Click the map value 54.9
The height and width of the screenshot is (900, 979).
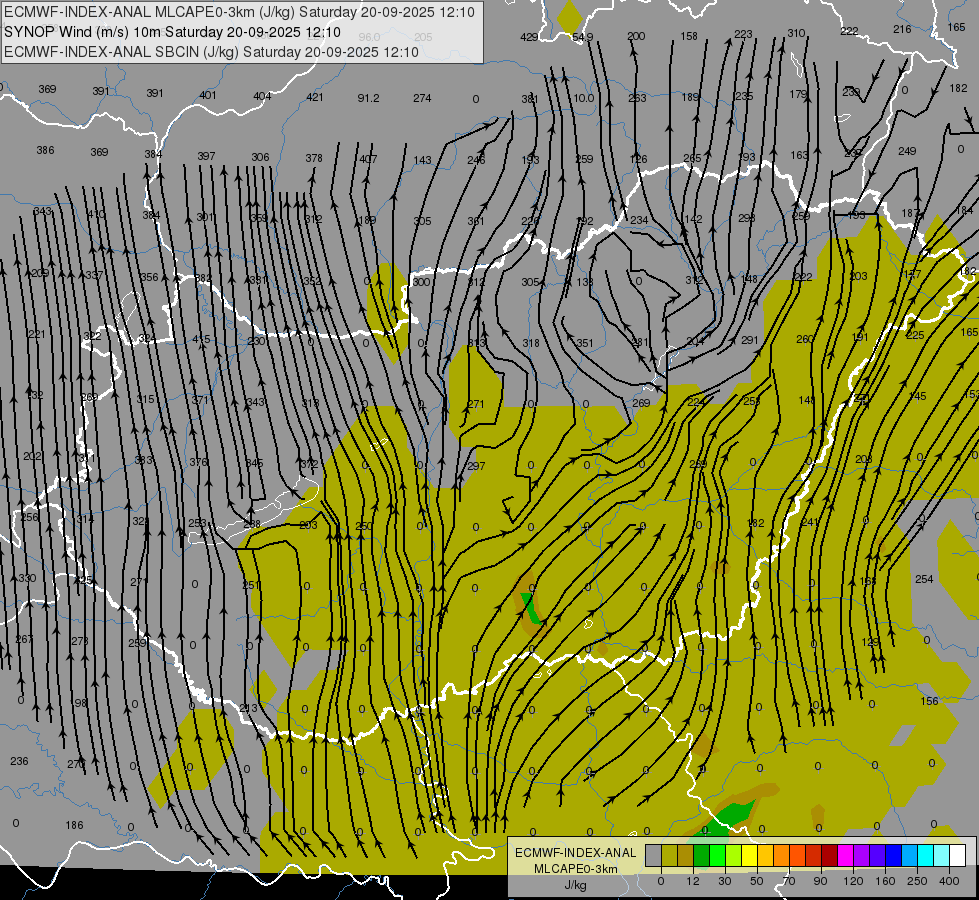582,37
